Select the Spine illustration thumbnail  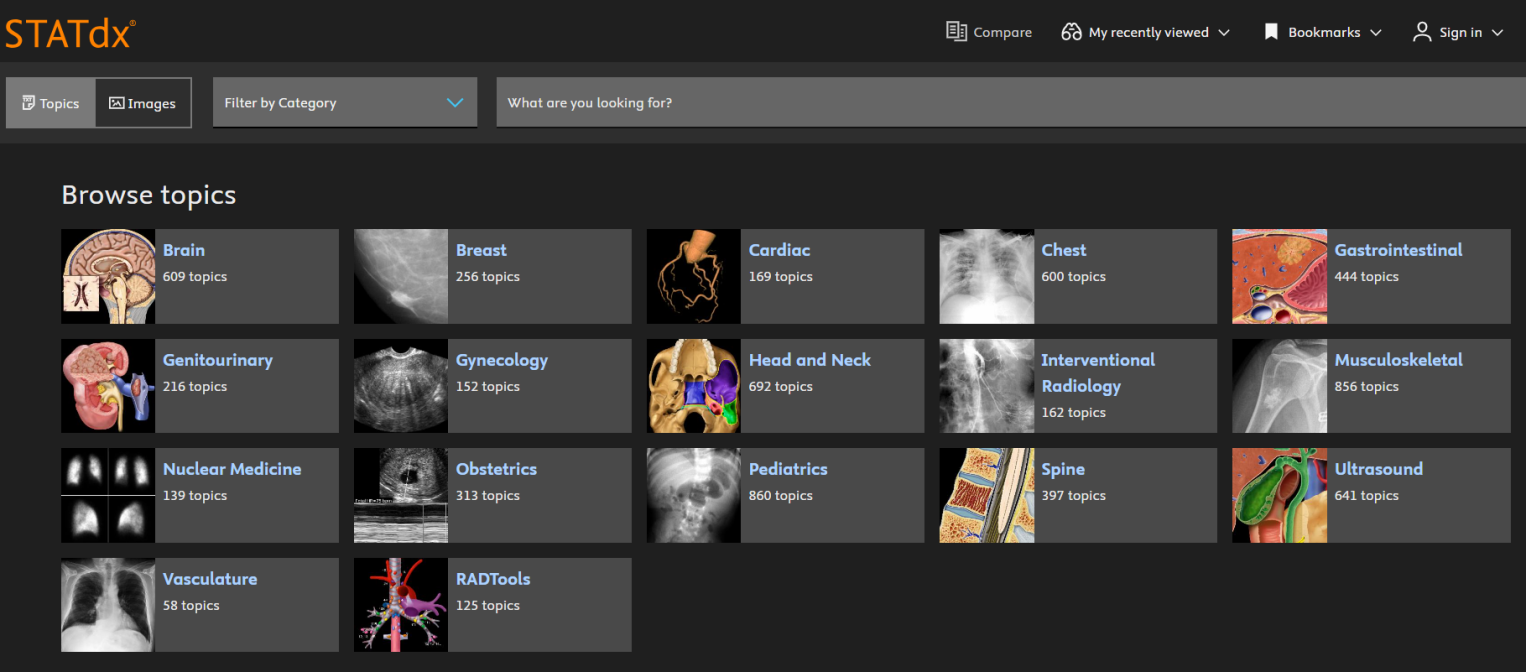click(986, 495)
